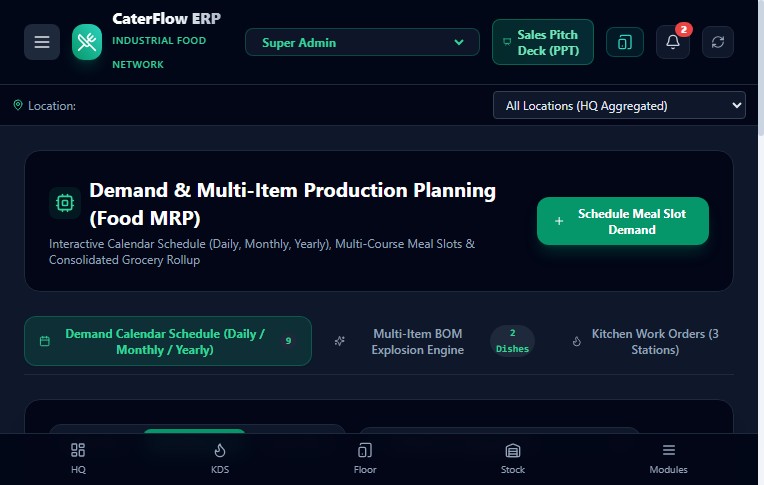The height and width of the screenshot is (485, 764).
Task: Click the Demand & Multi-Item Production Planning heading
Action: (292, 204)
